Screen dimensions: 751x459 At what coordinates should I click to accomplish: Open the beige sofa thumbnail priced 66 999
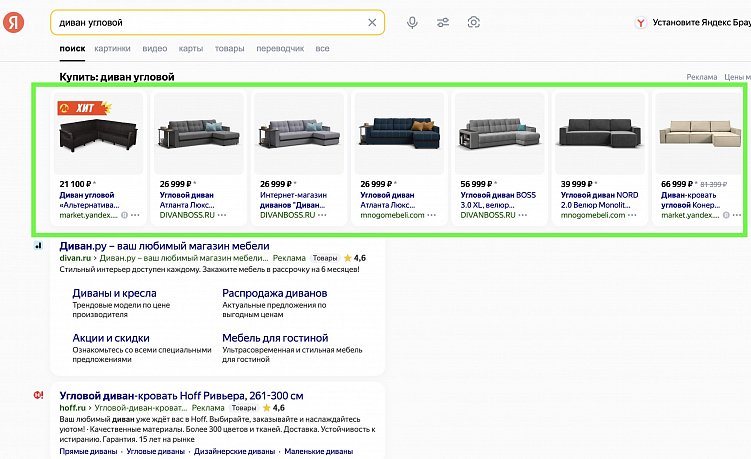[x=700, y=134]
